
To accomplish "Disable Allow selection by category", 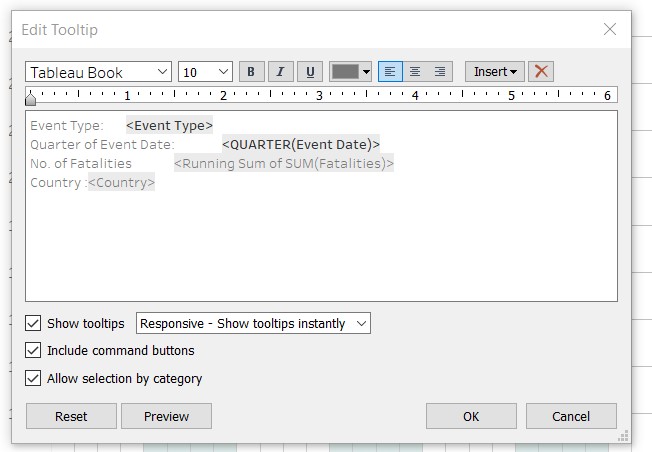I will click(34, 379).
